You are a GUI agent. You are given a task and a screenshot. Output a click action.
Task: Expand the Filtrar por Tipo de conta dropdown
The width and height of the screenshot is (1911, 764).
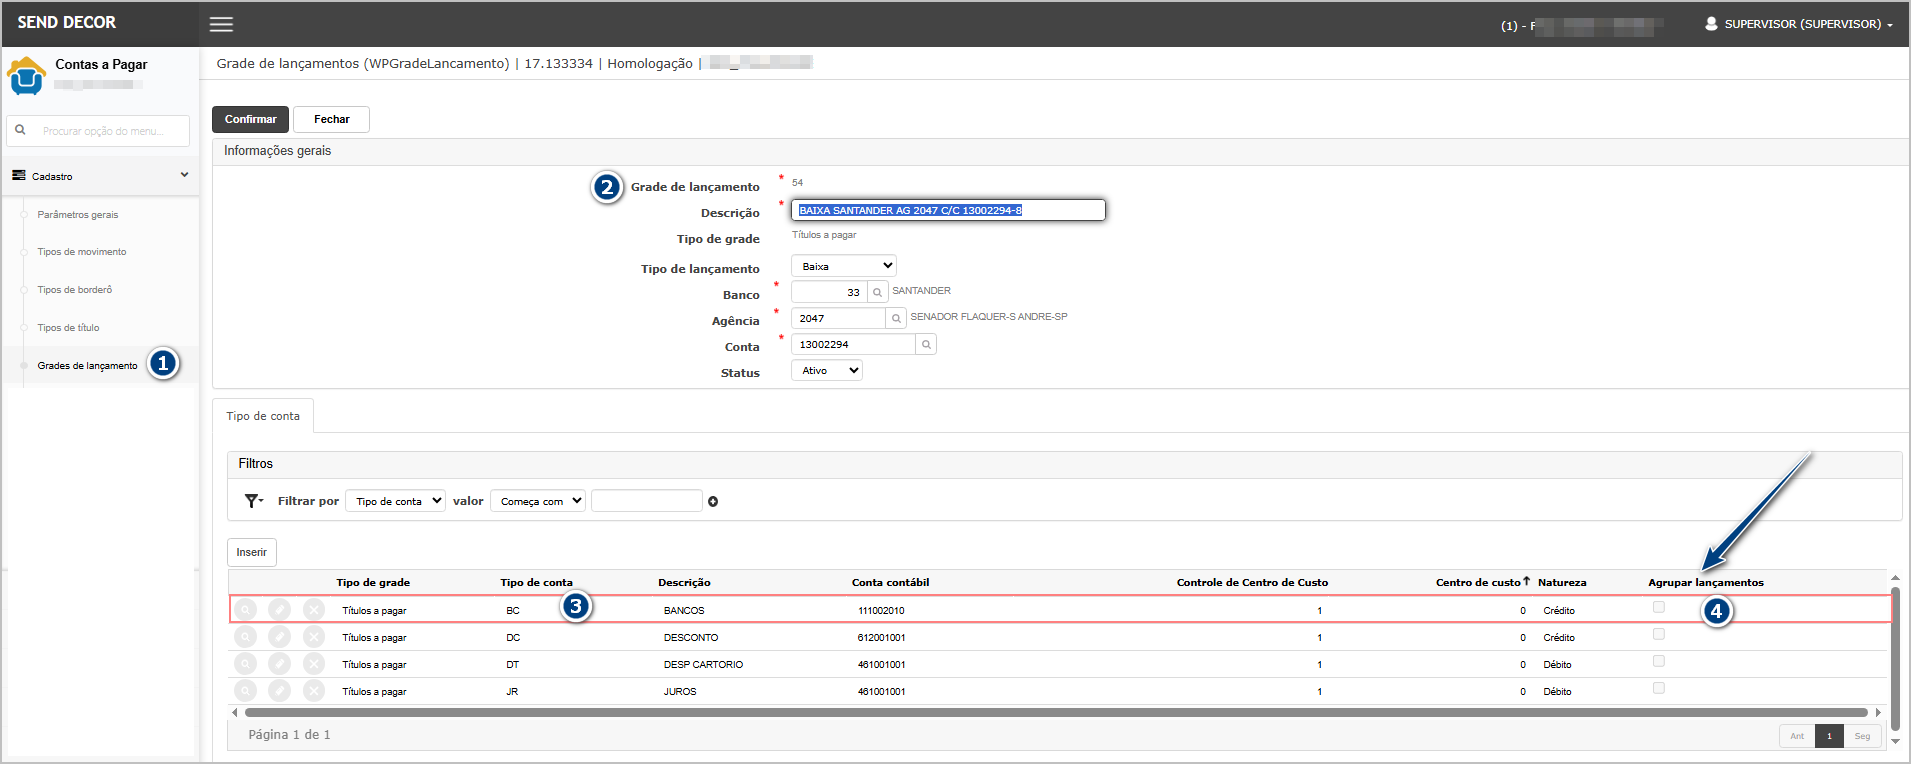tap(395, 502)
